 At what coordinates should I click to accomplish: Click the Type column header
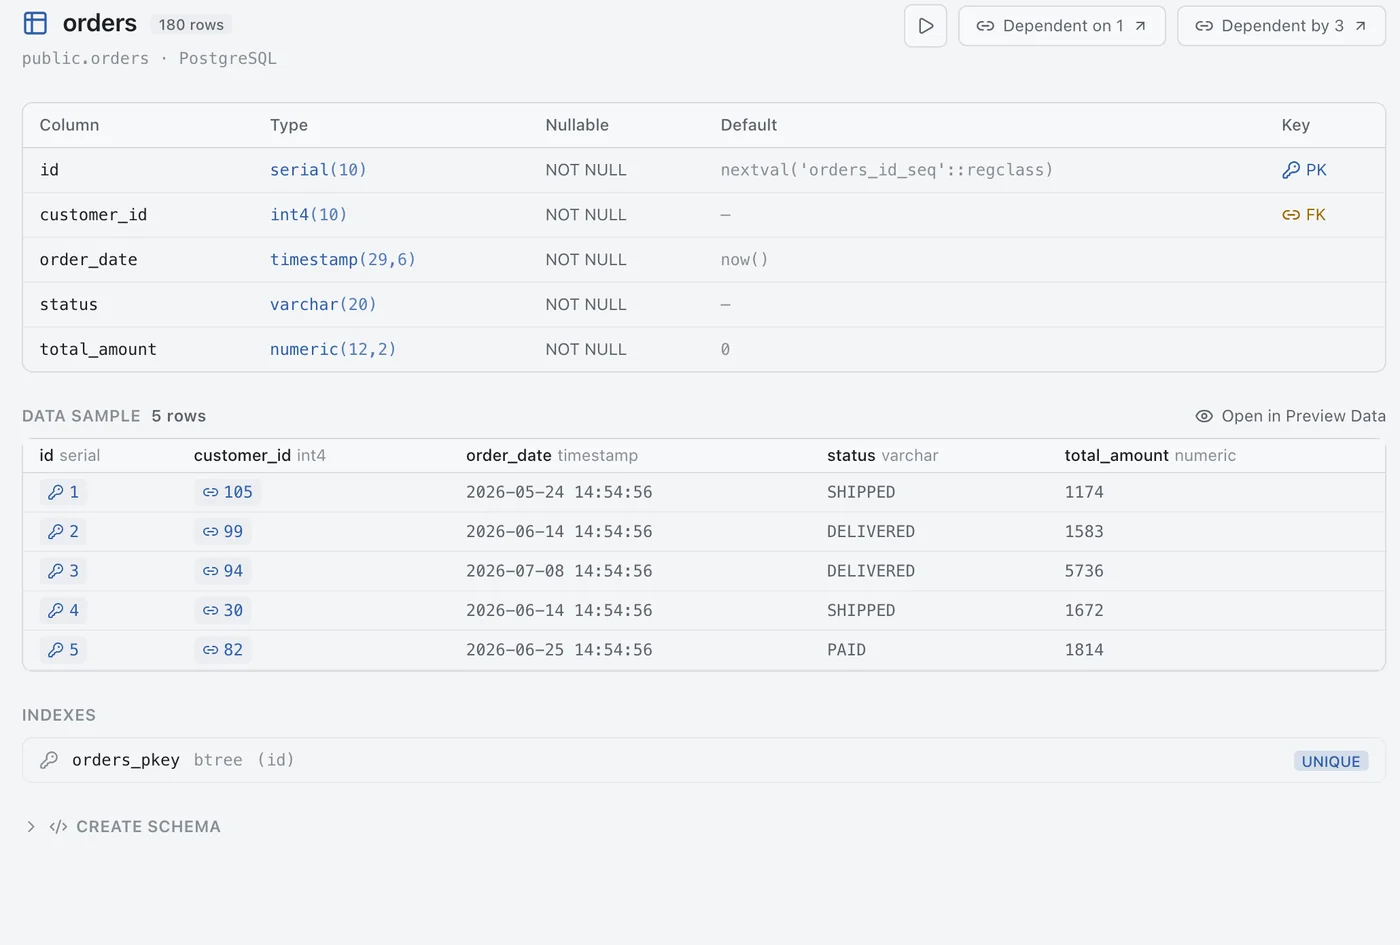(289, 125)
